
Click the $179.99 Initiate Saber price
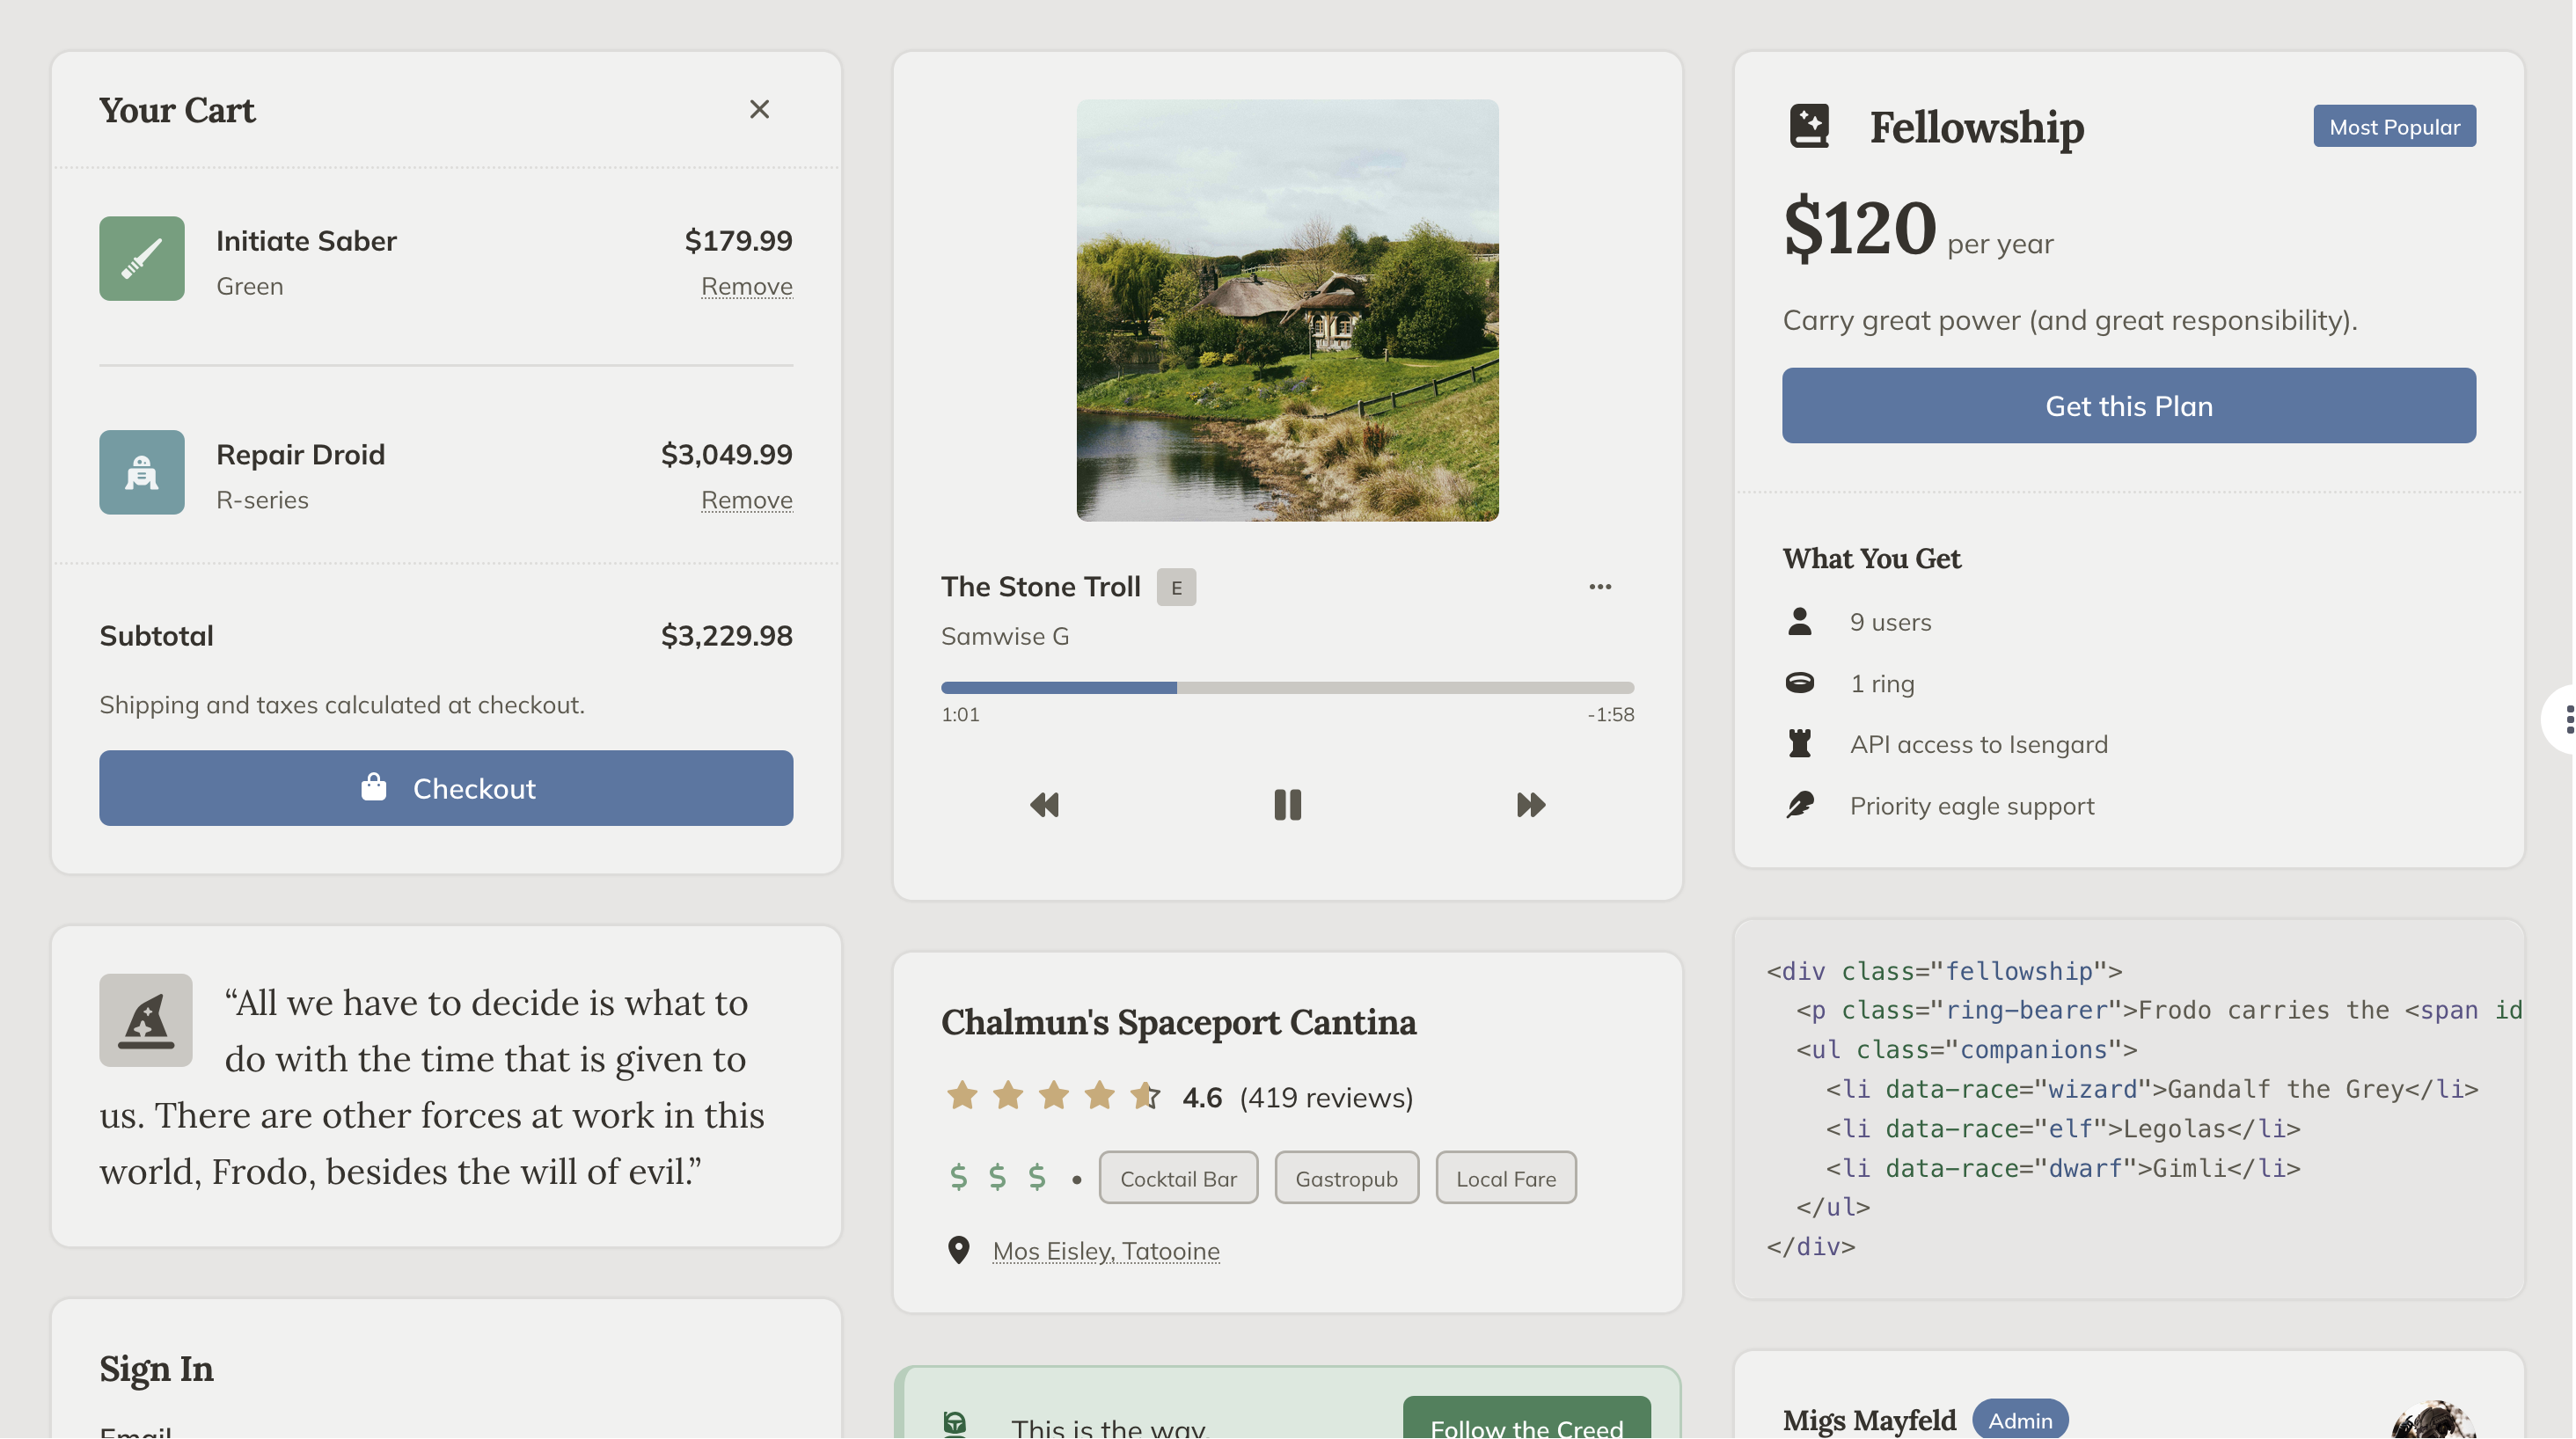pos(738,240)
